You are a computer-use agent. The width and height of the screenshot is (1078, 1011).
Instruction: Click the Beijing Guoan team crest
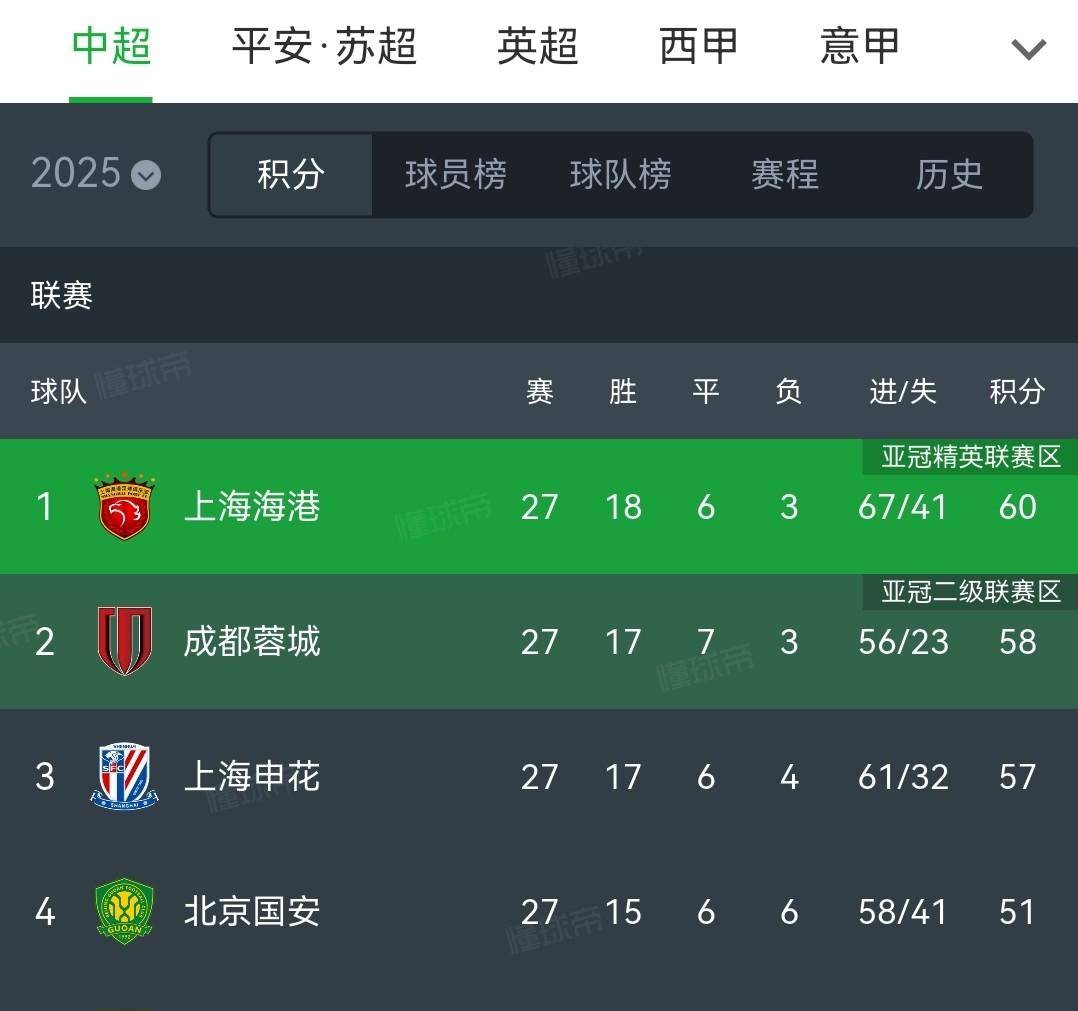125,912
